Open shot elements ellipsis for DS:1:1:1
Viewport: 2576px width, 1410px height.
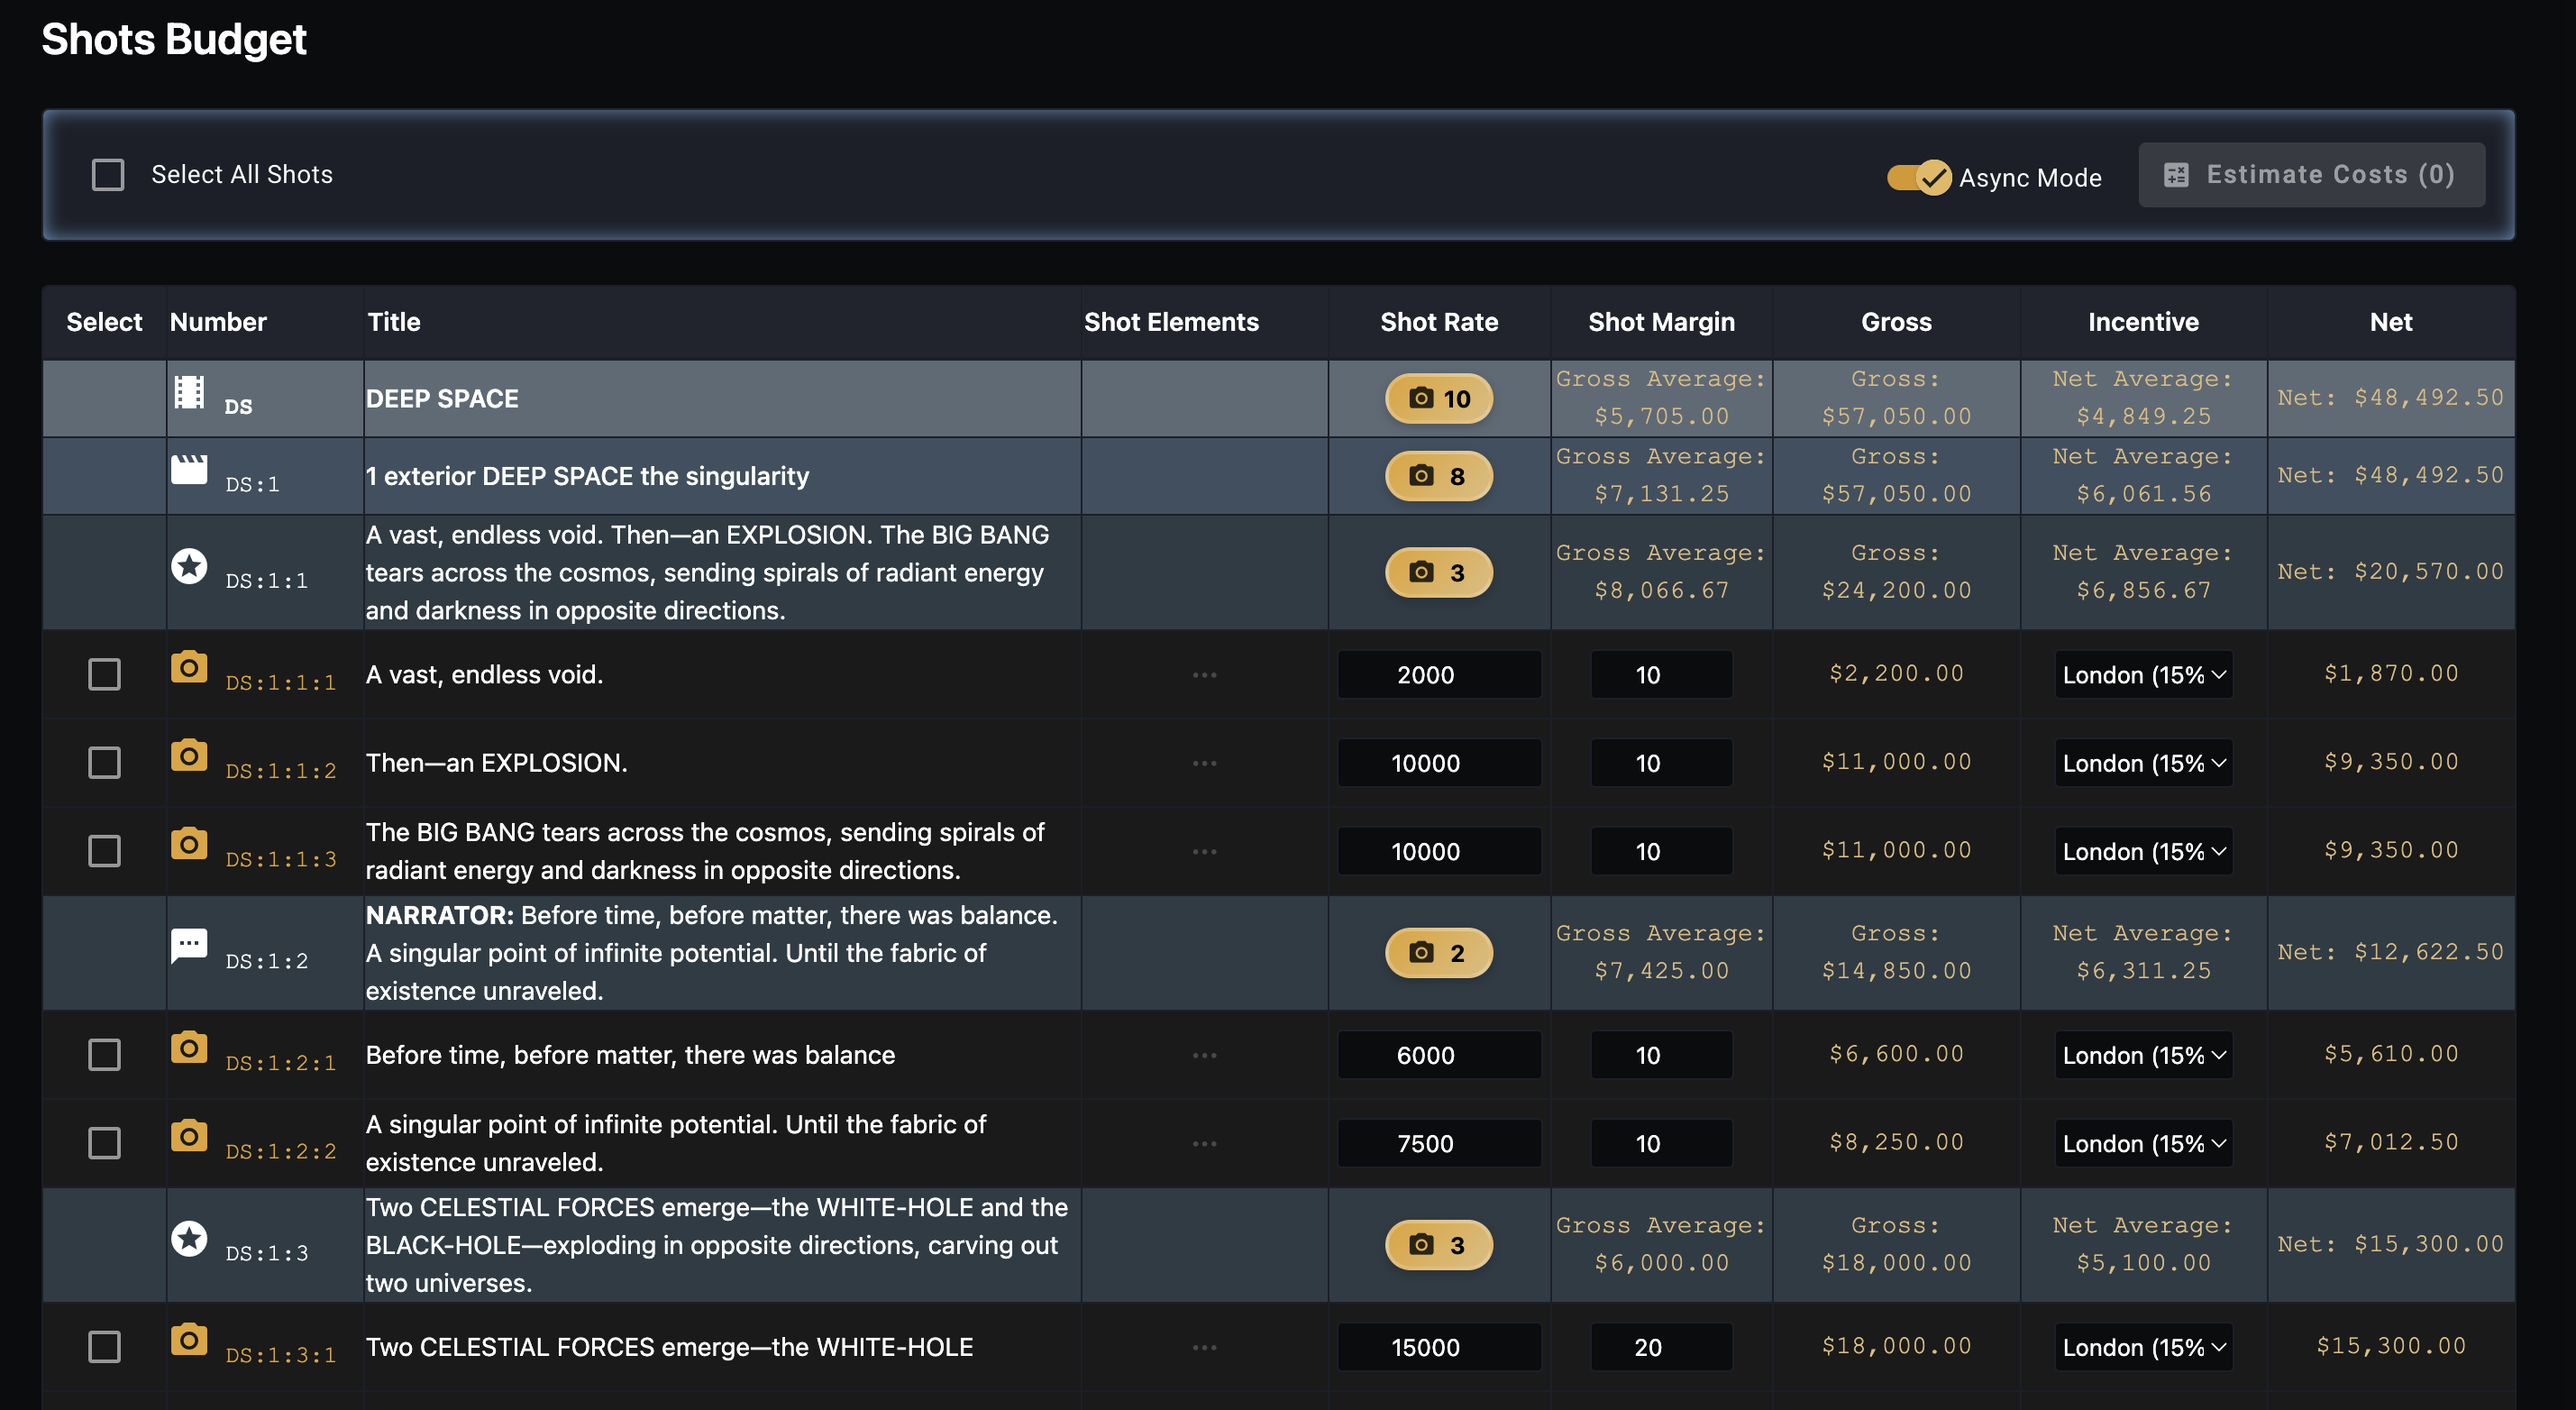pos(1204,675)
